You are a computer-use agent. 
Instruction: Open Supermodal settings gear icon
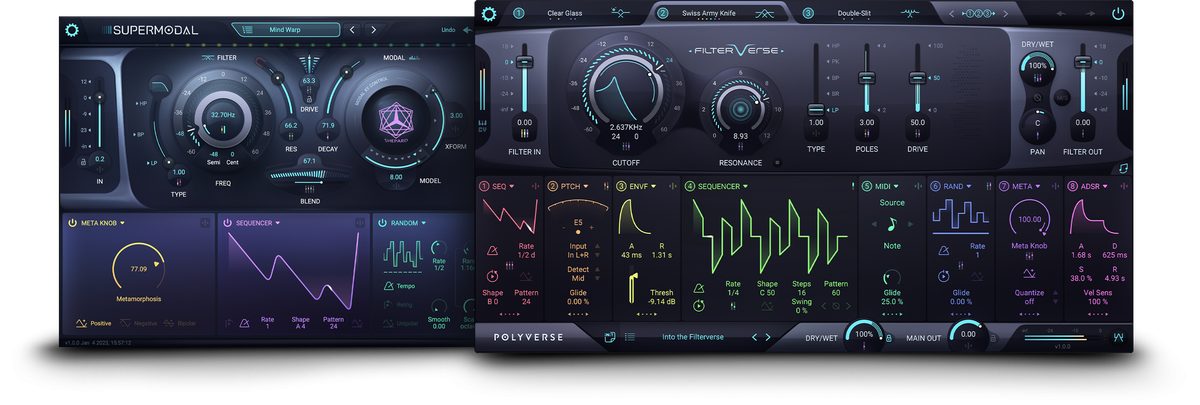pyautogui.click(x=72, y=30)
